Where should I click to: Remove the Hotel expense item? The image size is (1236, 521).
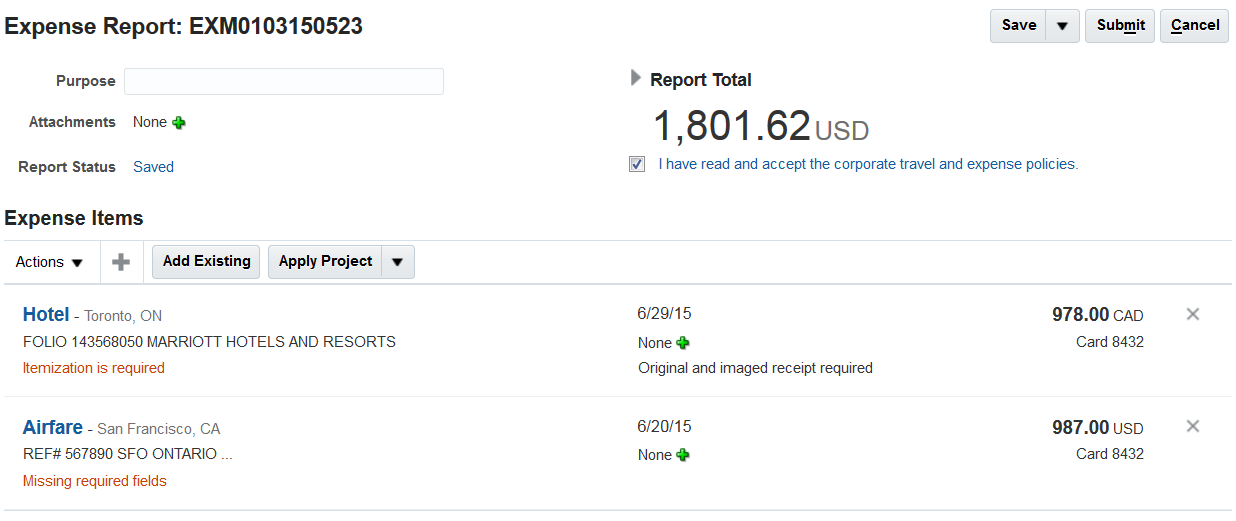click(1192, 314)
